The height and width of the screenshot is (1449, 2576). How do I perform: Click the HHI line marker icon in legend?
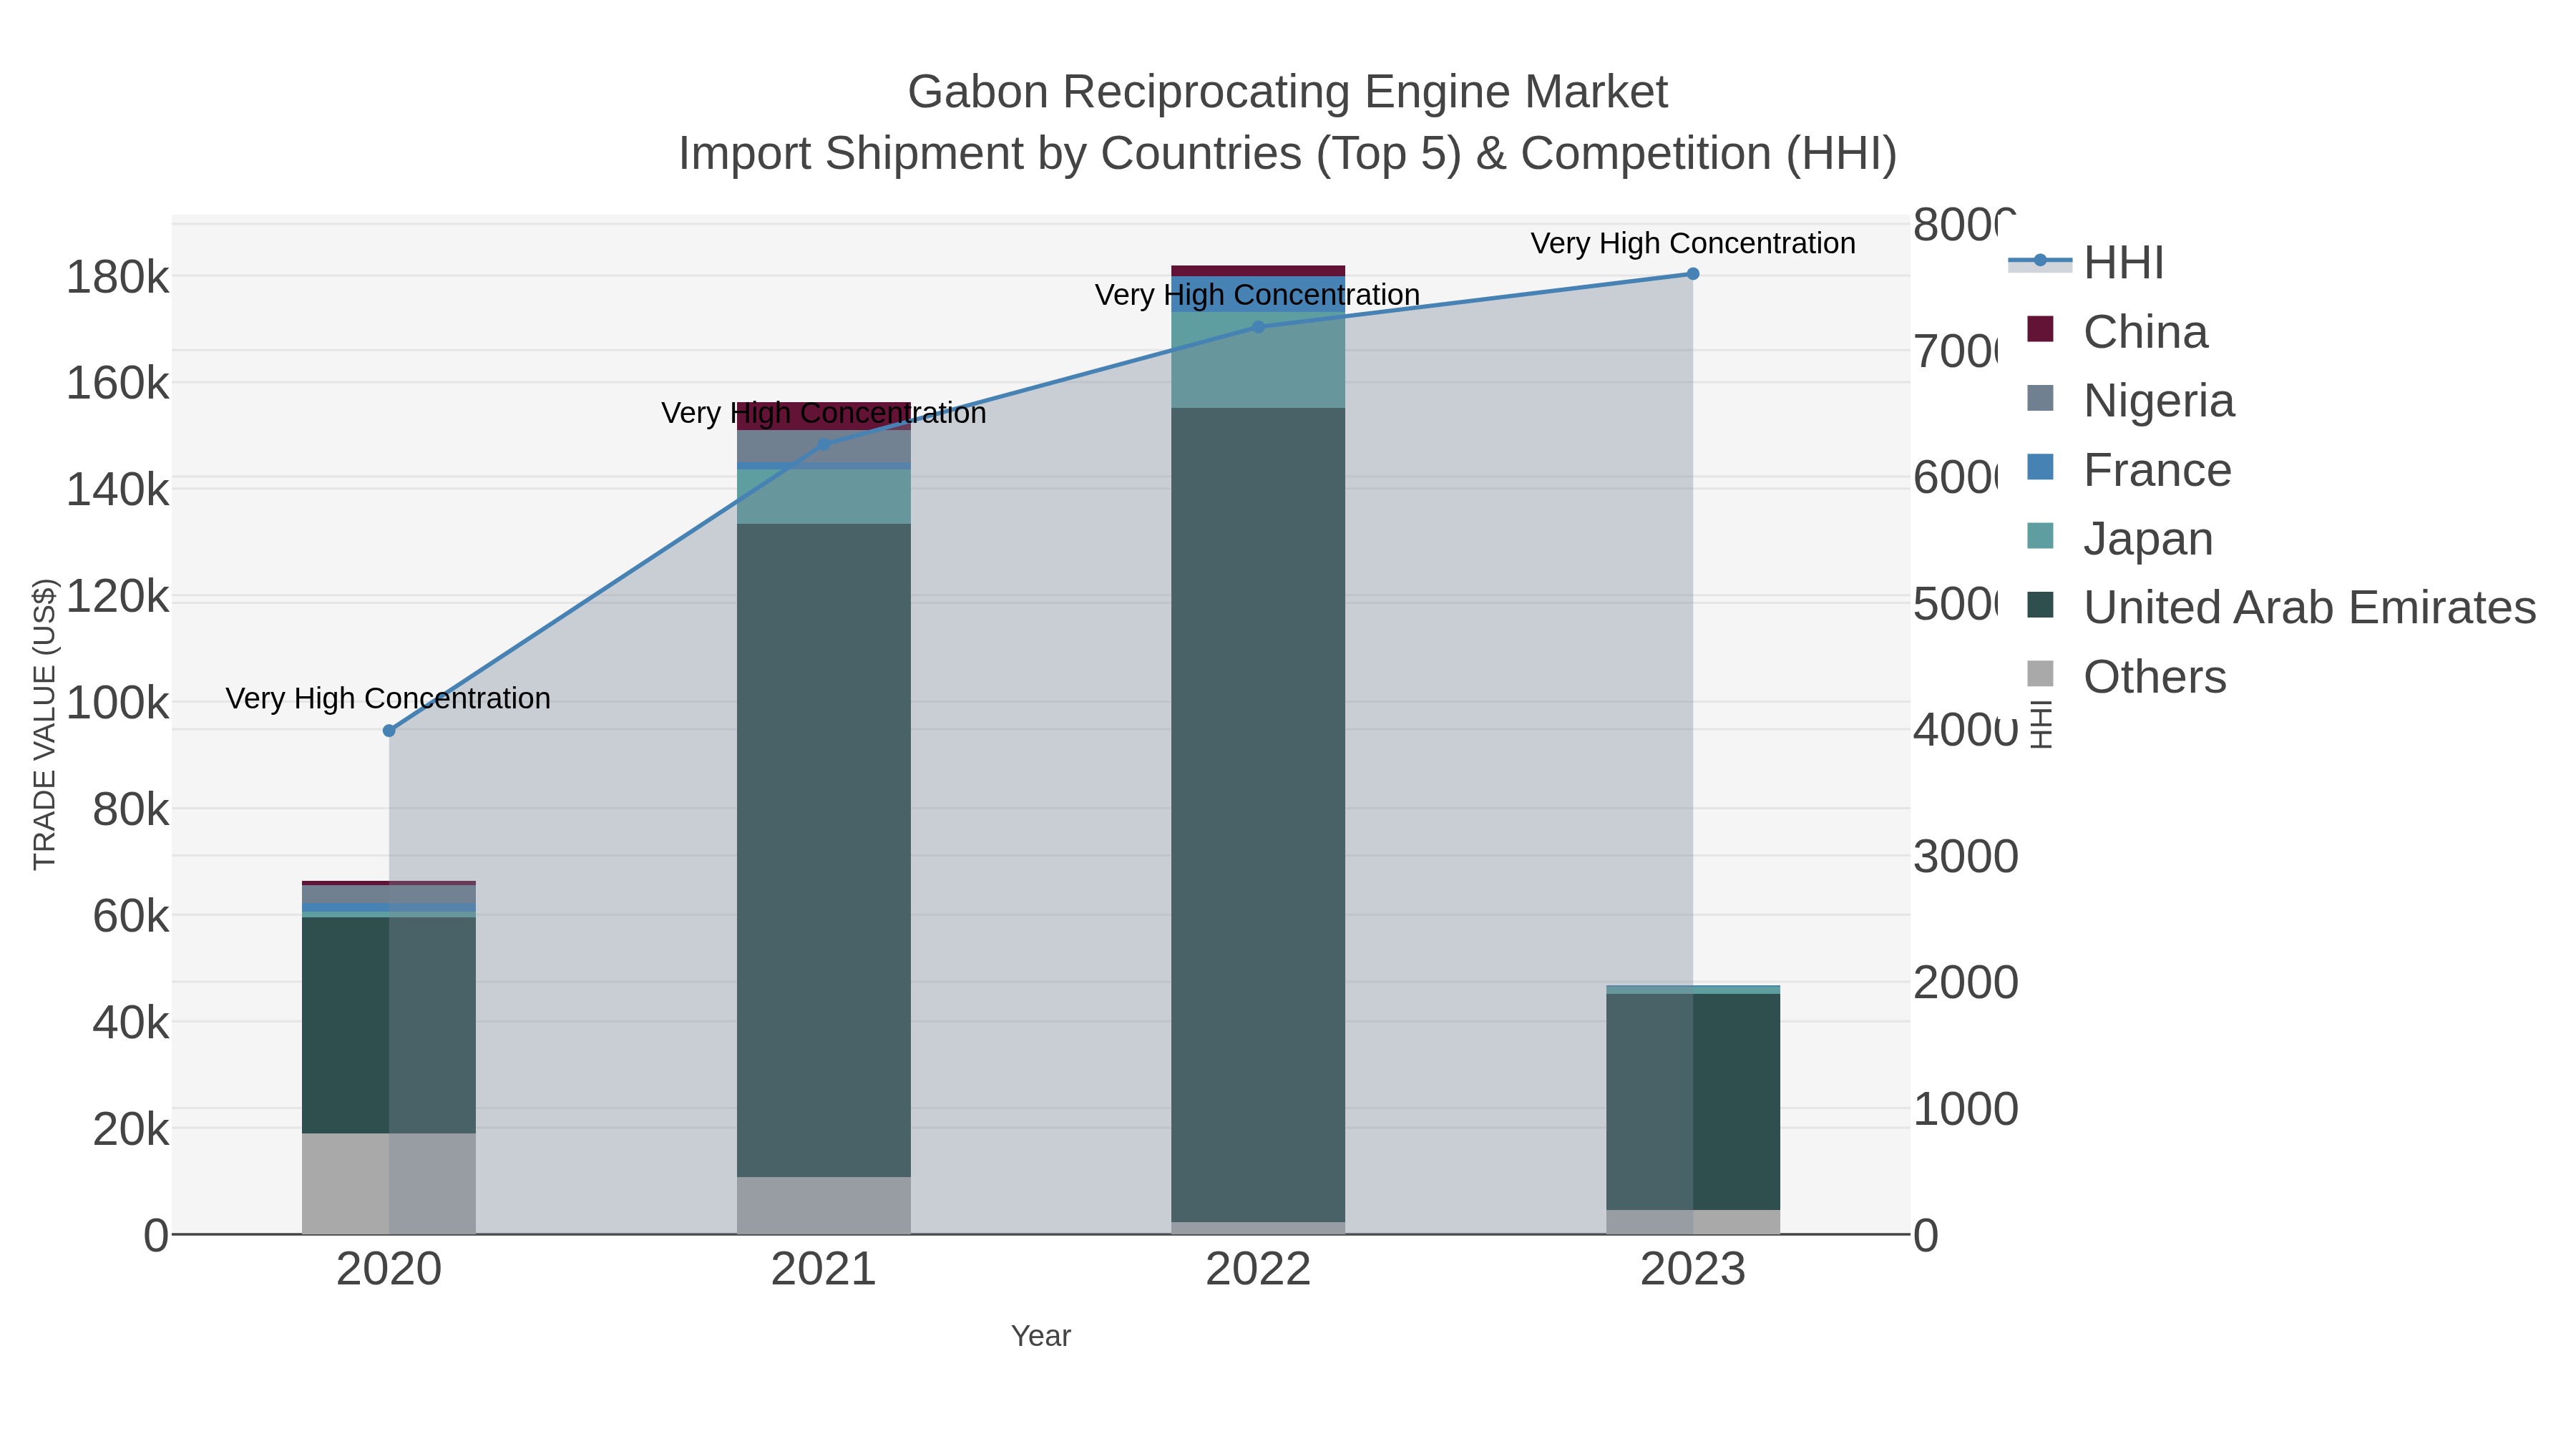point(2040,261)
